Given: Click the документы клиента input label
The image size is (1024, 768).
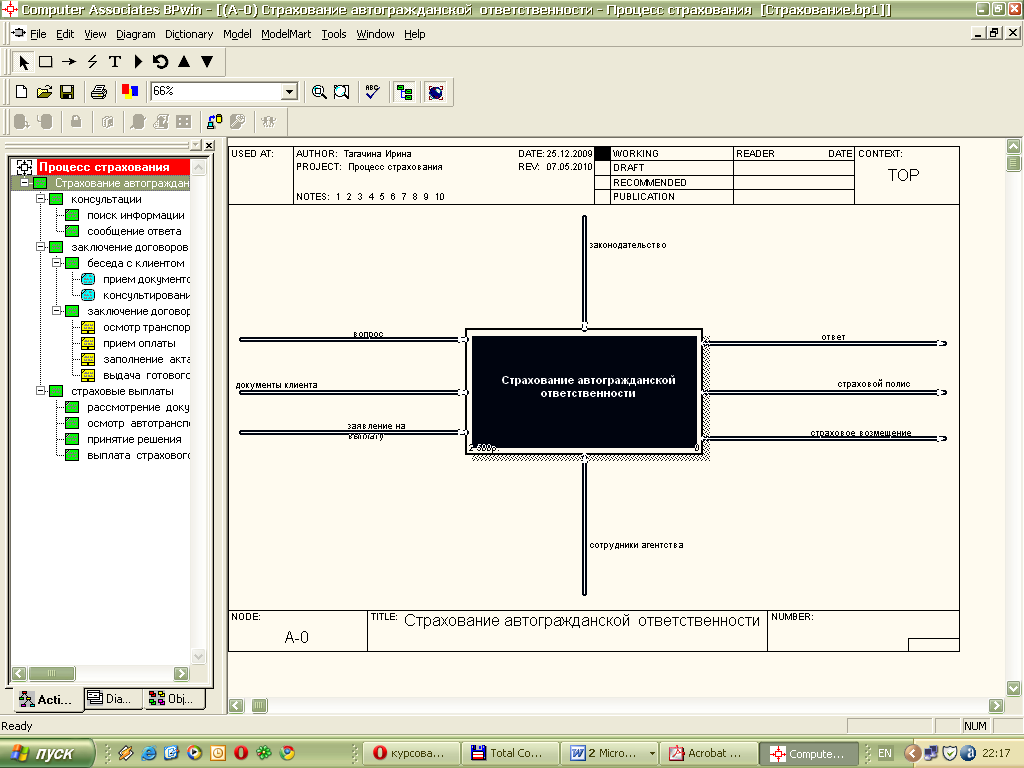Looking at the screenshot, I should pos(276,385).
